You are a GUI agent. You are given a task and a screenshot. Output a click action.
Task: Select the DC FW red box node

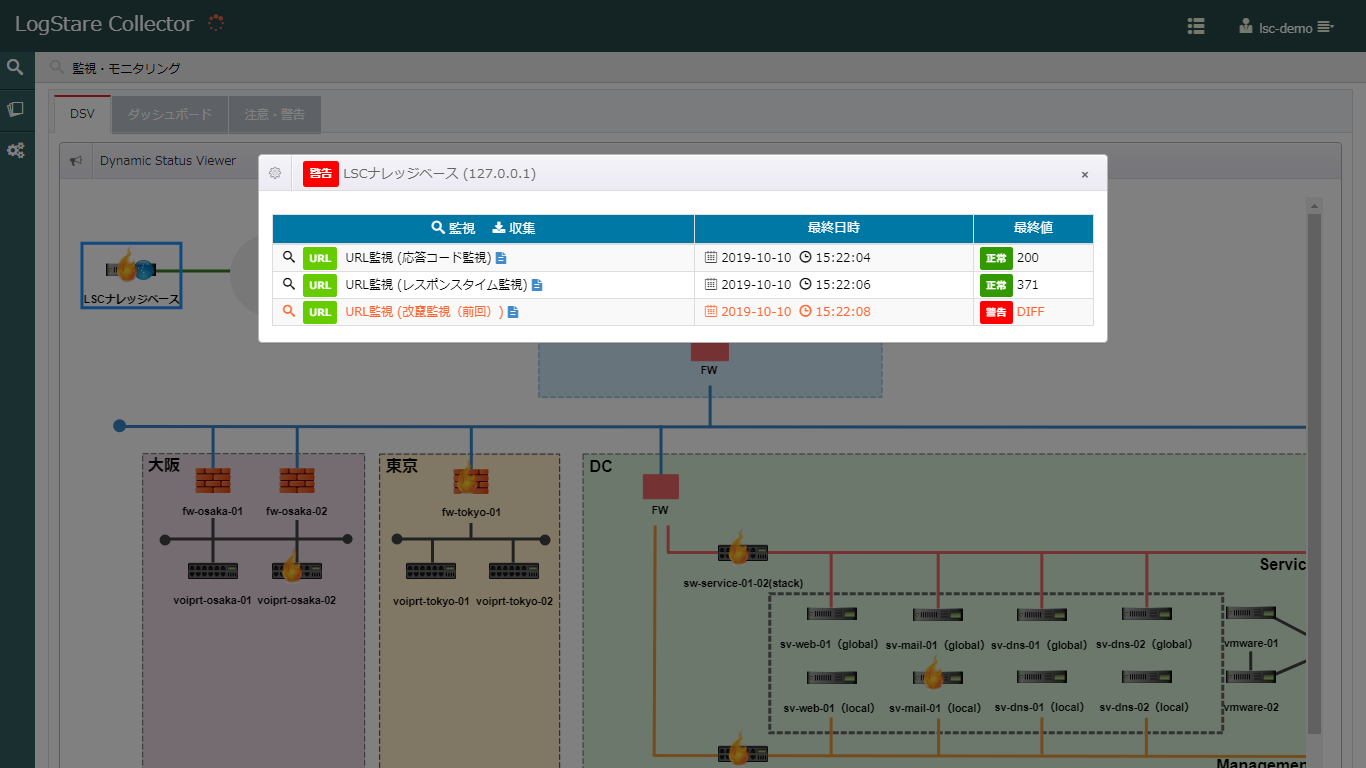(x=660, y=486)
